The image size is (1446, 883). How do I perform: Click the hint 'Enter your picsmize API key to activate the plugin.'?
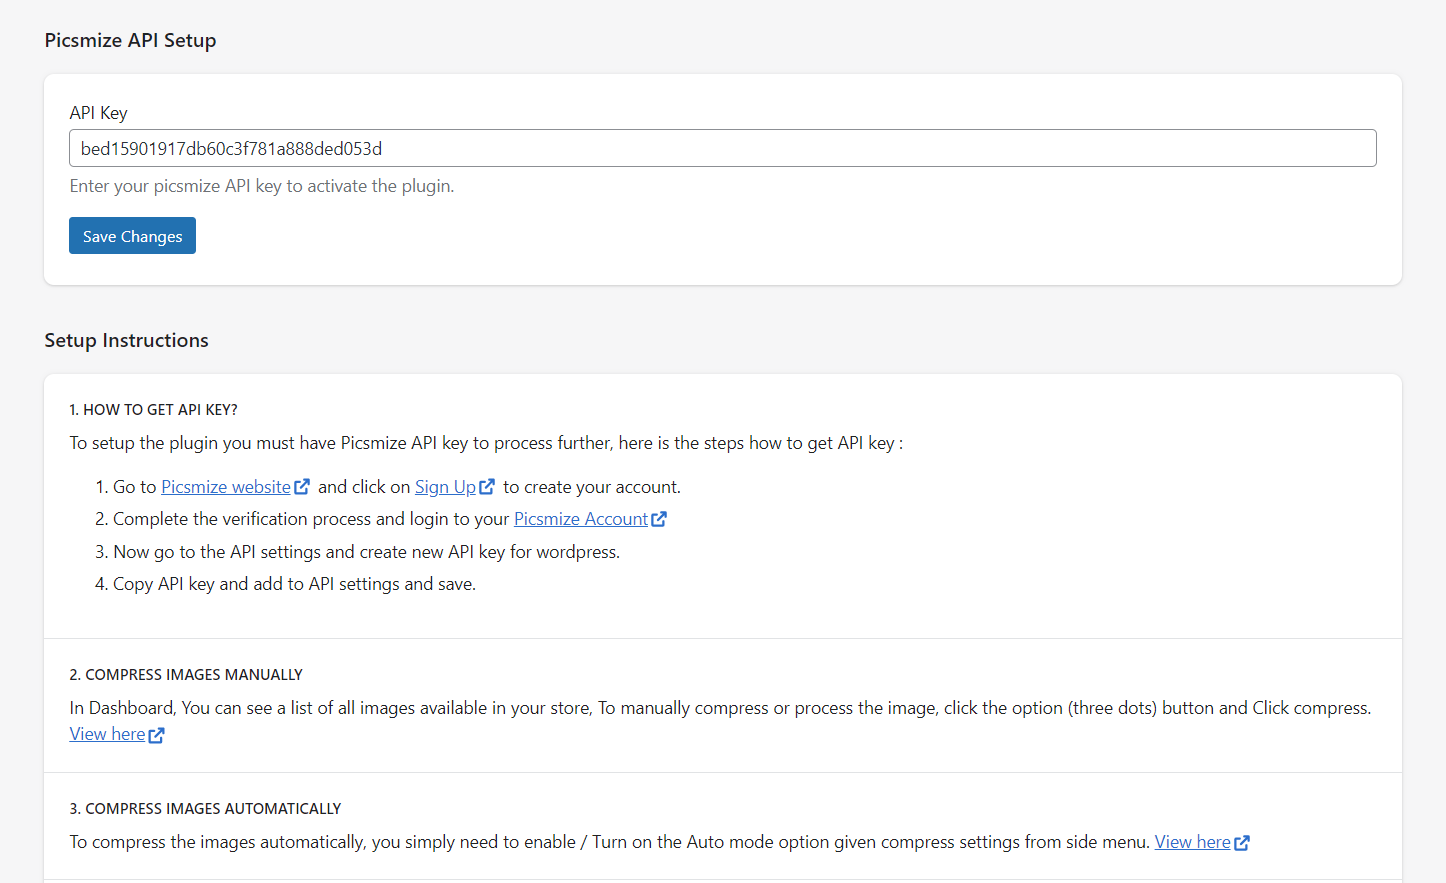click(262, 186)
